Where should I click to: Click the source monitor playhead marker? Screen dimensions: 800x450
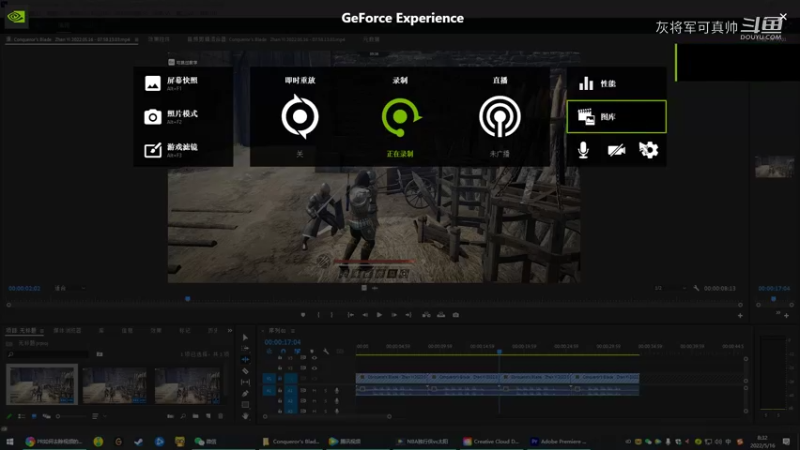click(188, 298)
